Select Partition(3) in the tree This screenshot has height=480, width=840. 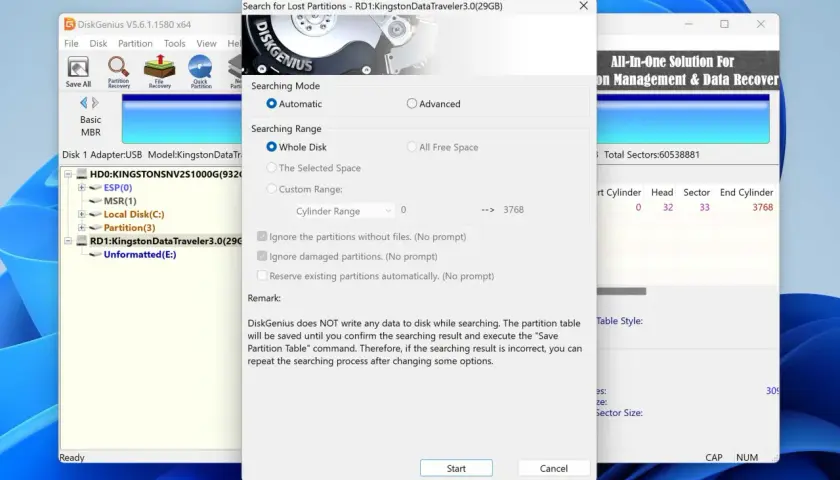point(129,227)
